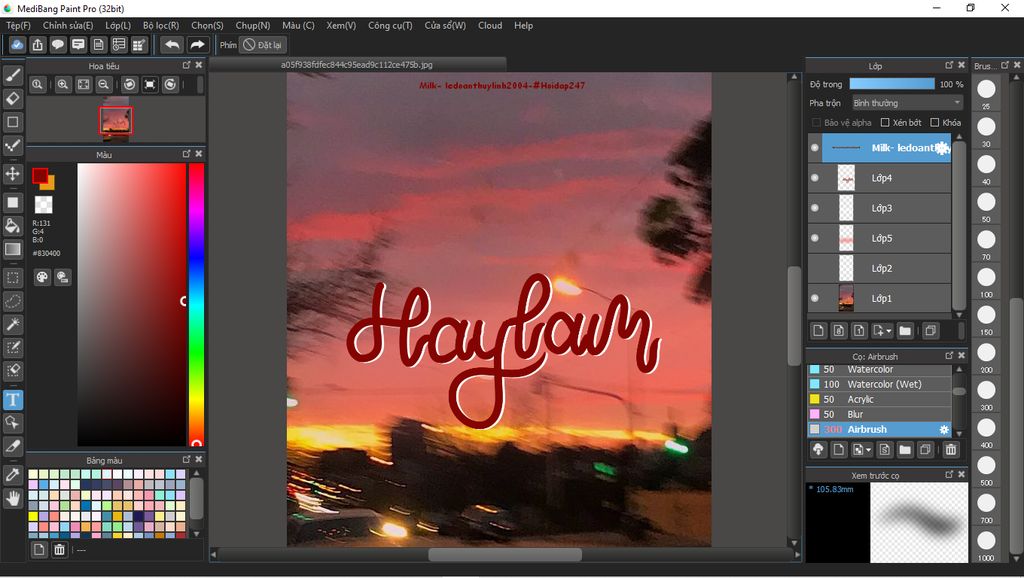The width and height of the screenshot is (1024, 578).
Task: Zoom out on the Navigator panel
Action: pos(103,84)
